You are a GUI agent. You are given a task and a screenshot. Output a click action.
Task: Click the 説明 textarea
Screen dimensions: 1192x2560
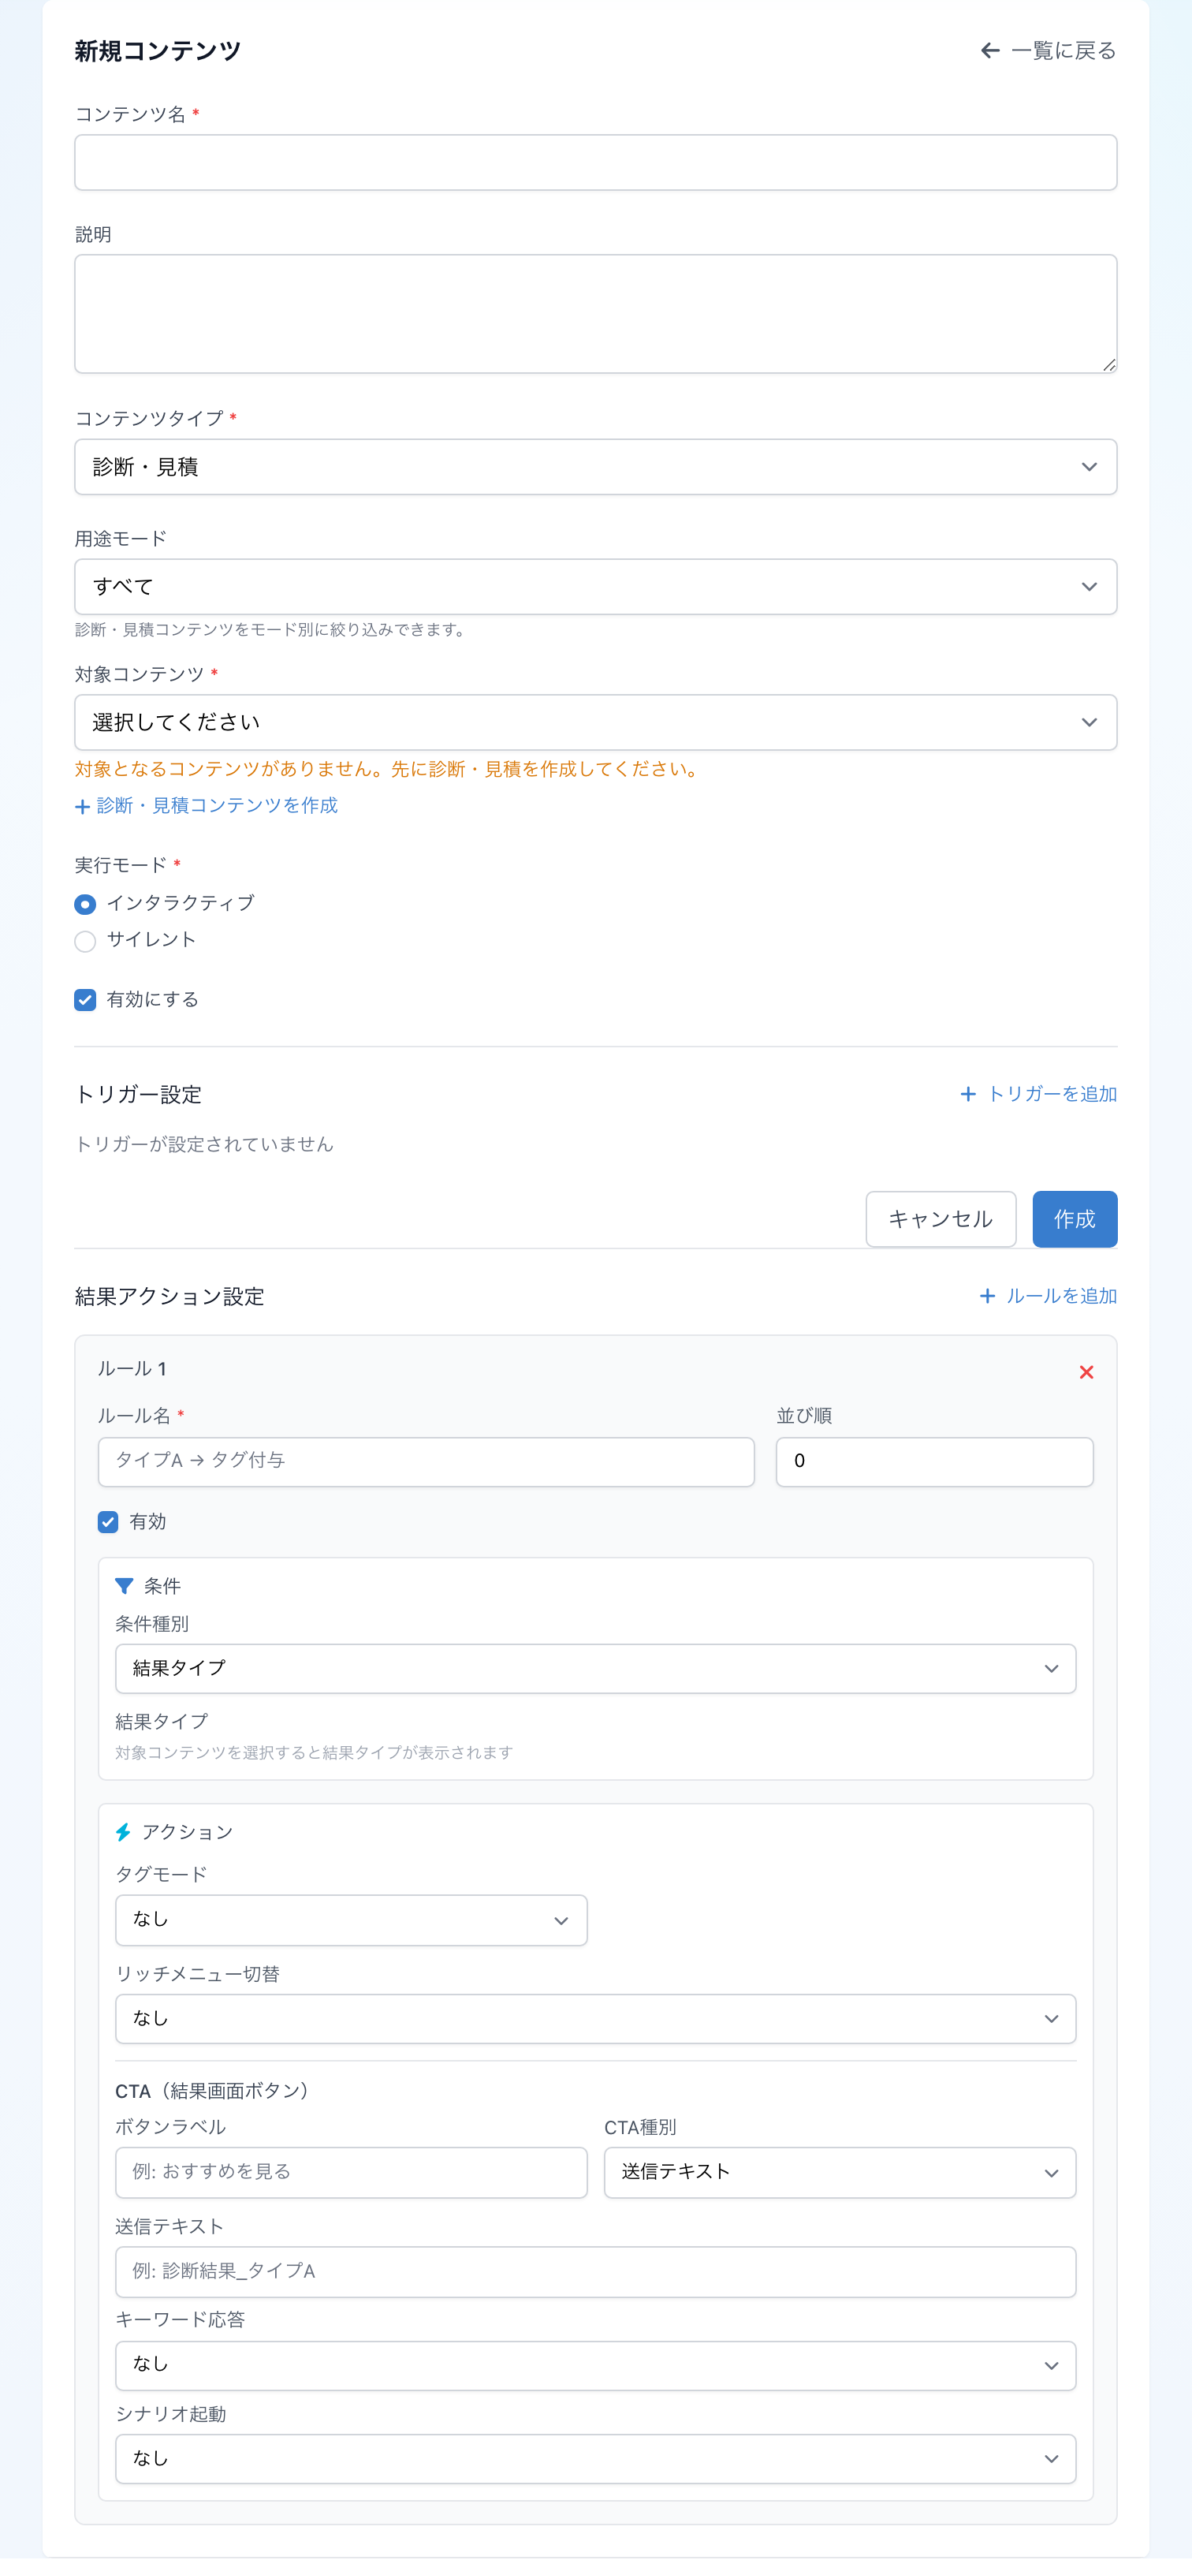pos(596,314)
